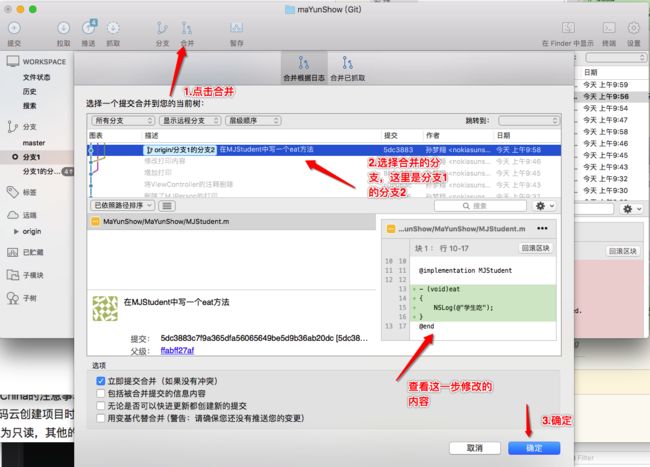650x467 pixels.
Task: Click the 确定 button
Action: (534, 448)
